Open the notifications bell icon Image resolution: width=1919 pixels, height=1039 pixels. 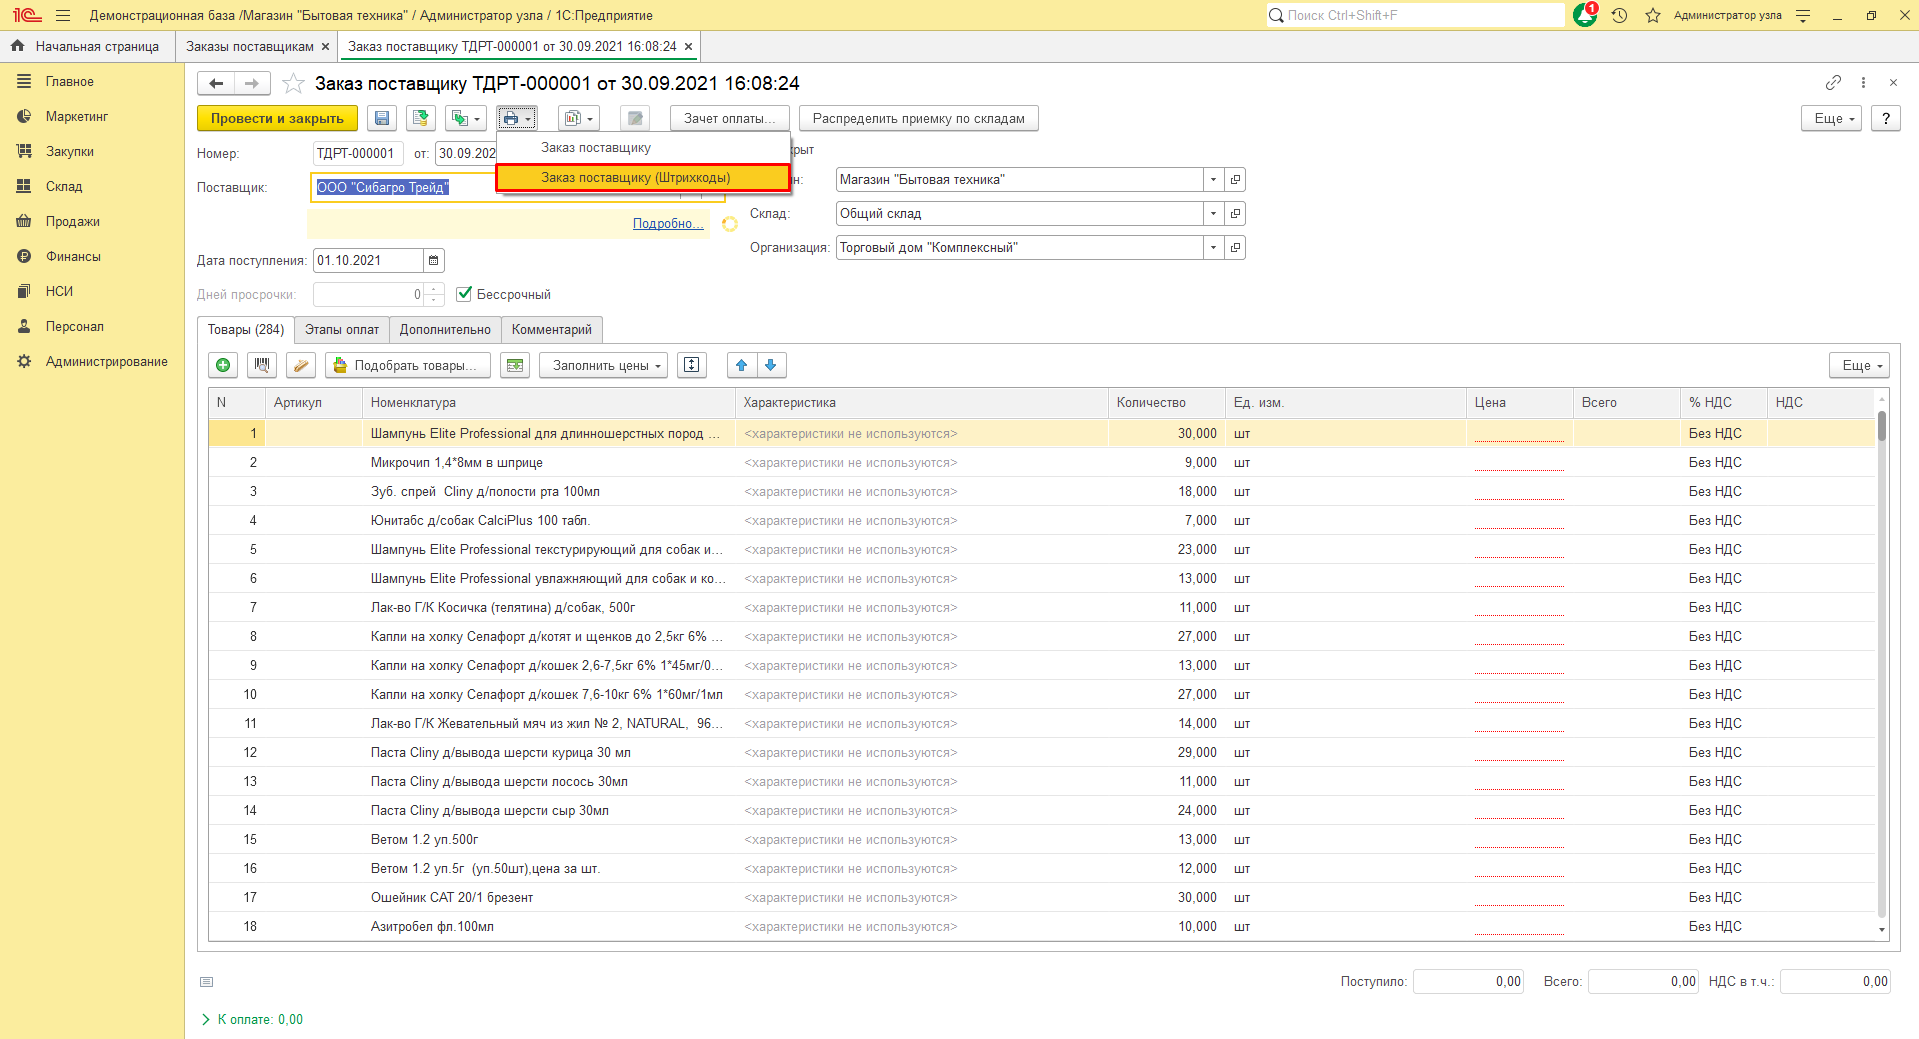pyautogui.click(x=1585, y=15)
